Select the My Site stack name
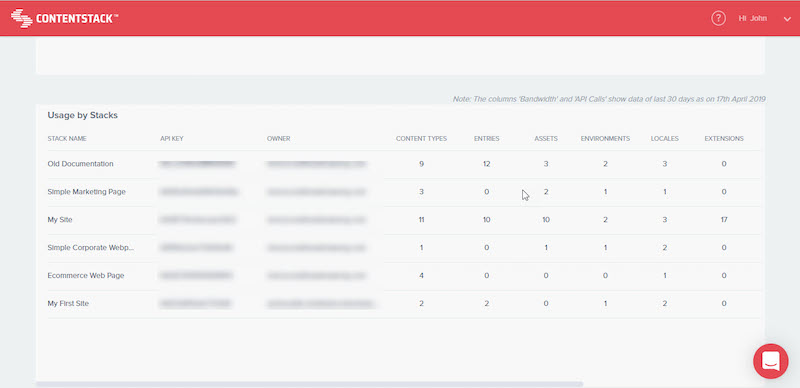The height and width of the screenshot is (388, 800). point(60,220)
